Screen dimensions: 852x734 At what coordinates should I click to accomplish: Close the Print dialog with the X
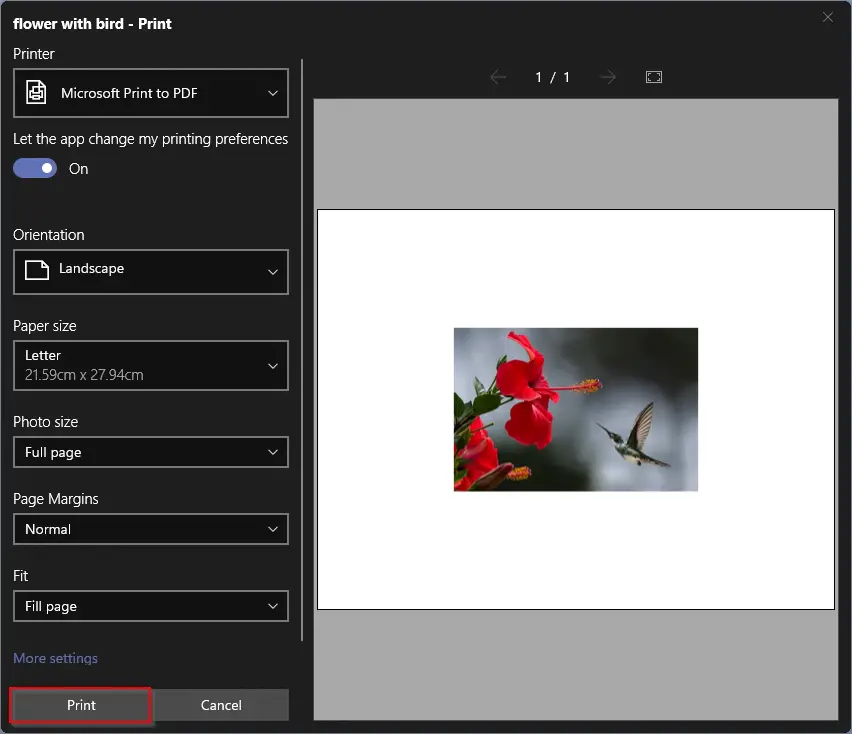click(828, 17)
